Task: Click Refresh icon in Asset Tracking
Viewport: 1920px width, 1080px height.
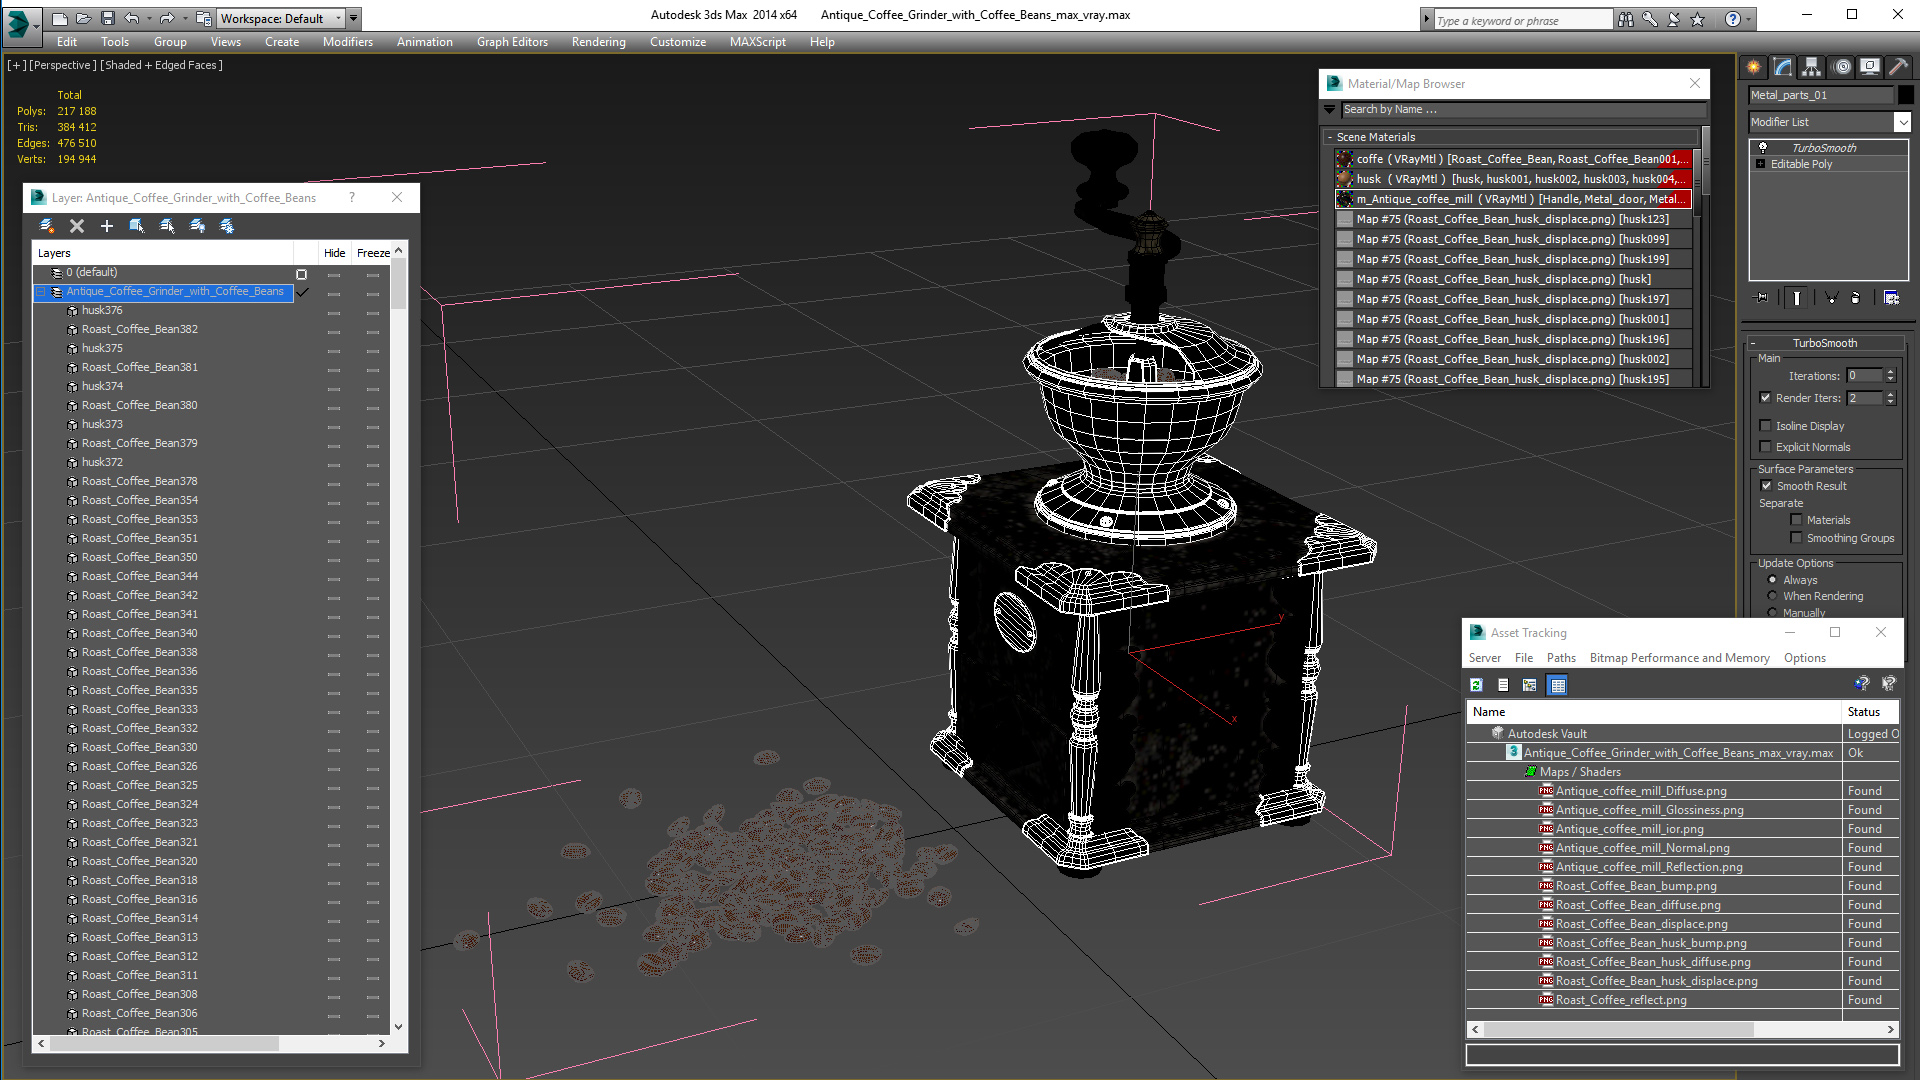Action: 1476,685
